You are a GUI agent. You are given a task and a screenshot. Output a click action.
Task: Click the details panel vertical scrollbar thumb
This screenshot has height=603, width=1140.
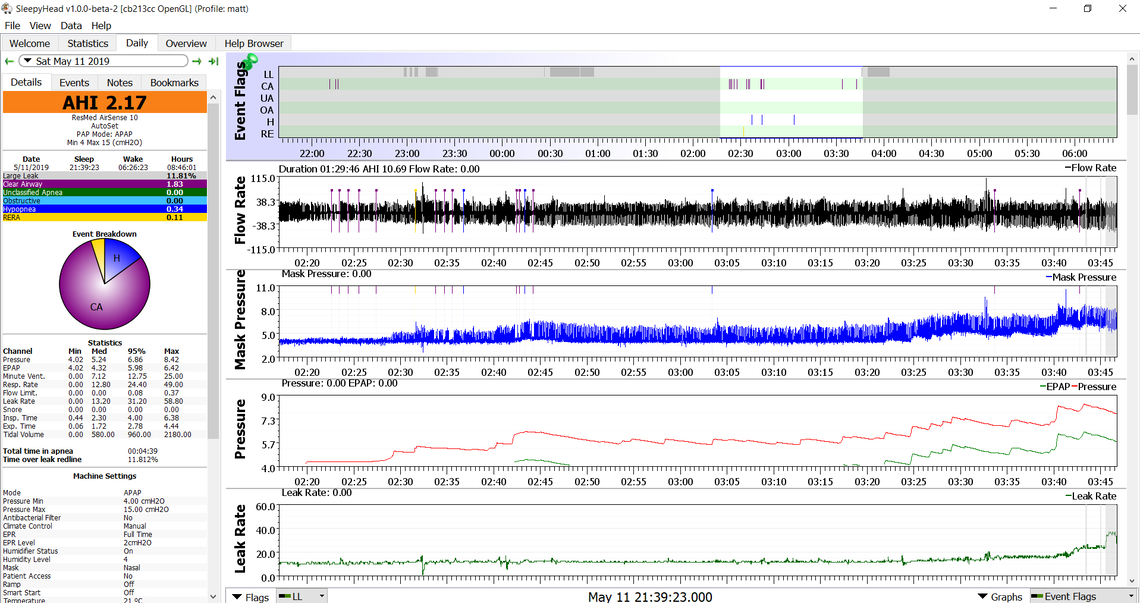(213, 271)
